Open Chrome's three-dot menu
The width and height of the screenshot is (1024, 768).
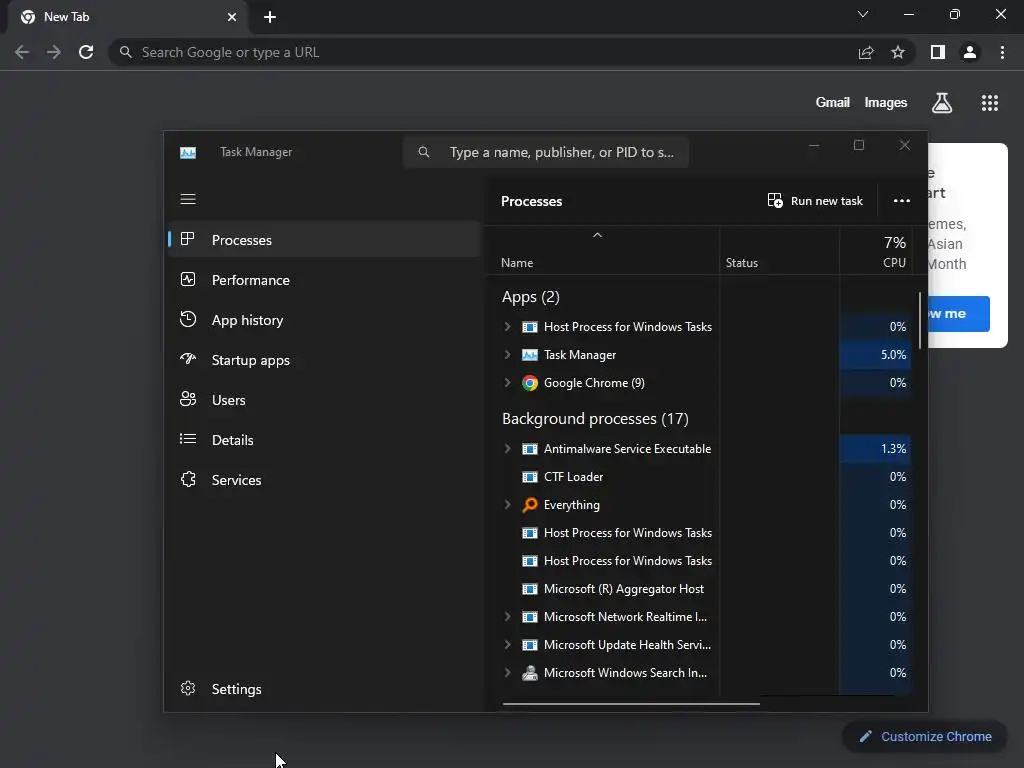click(1002, 52)
